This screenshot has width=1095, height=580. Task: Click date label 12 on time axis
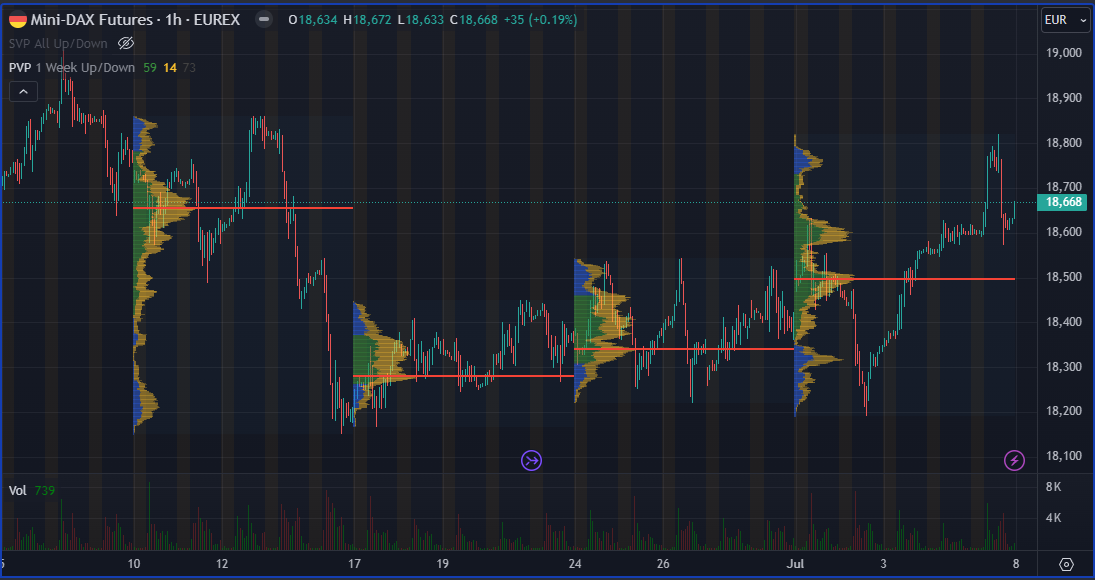tap(222, 563)
